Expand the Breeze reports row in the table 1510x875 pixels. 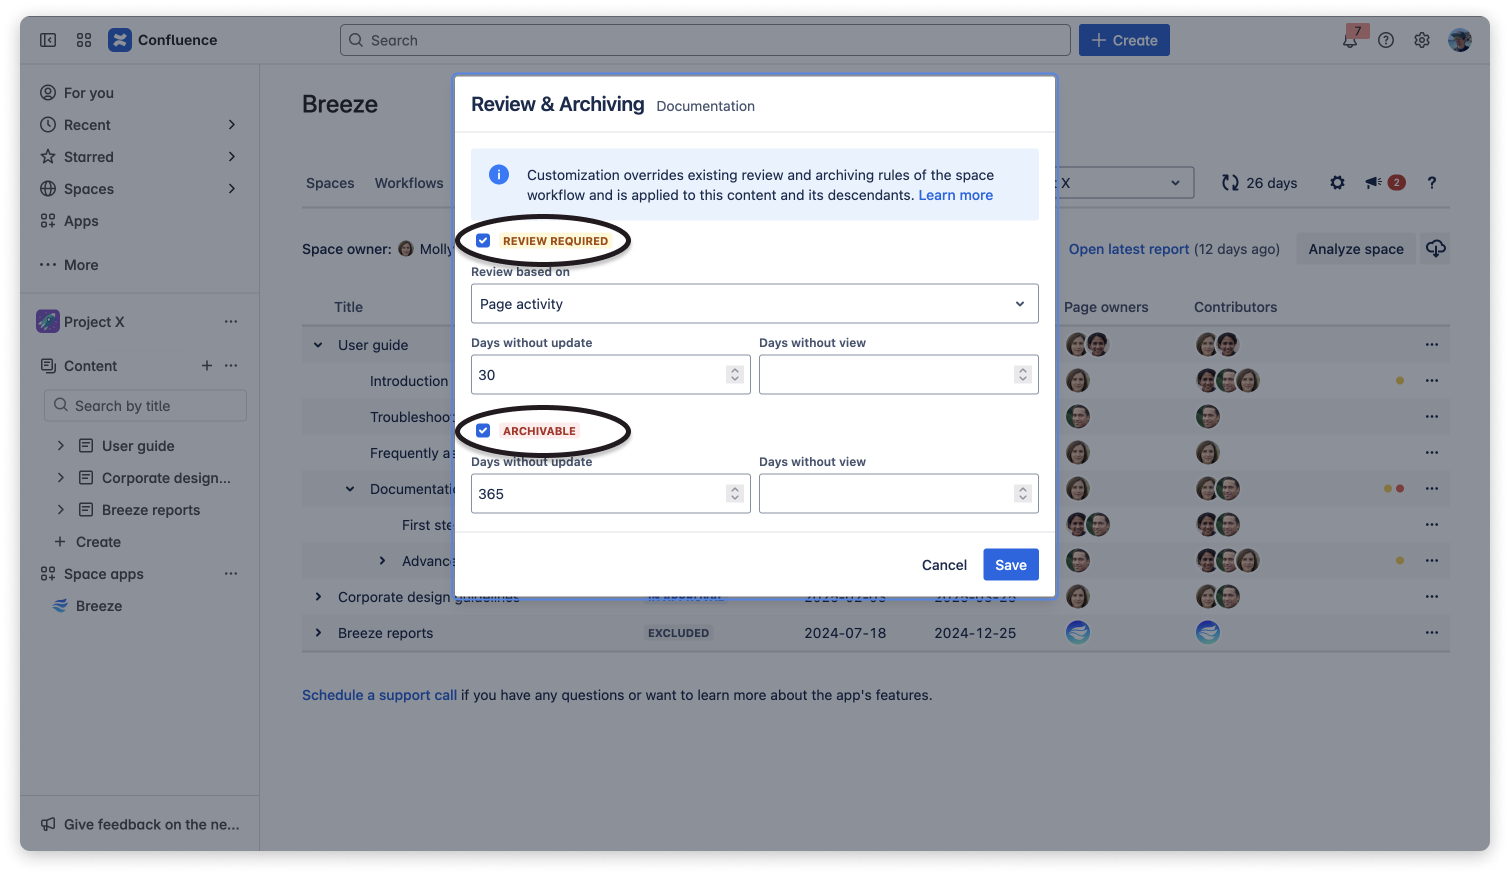tap(318, 633)
